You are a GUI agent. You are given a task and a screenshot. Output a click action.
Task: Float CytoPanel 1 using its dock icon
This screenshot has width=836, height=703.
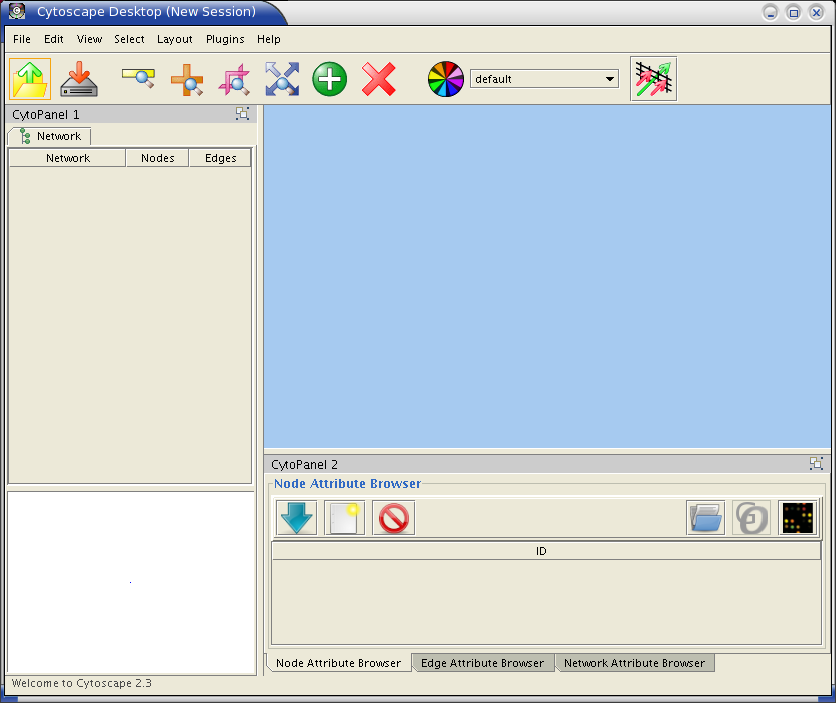tap(242, 114)
